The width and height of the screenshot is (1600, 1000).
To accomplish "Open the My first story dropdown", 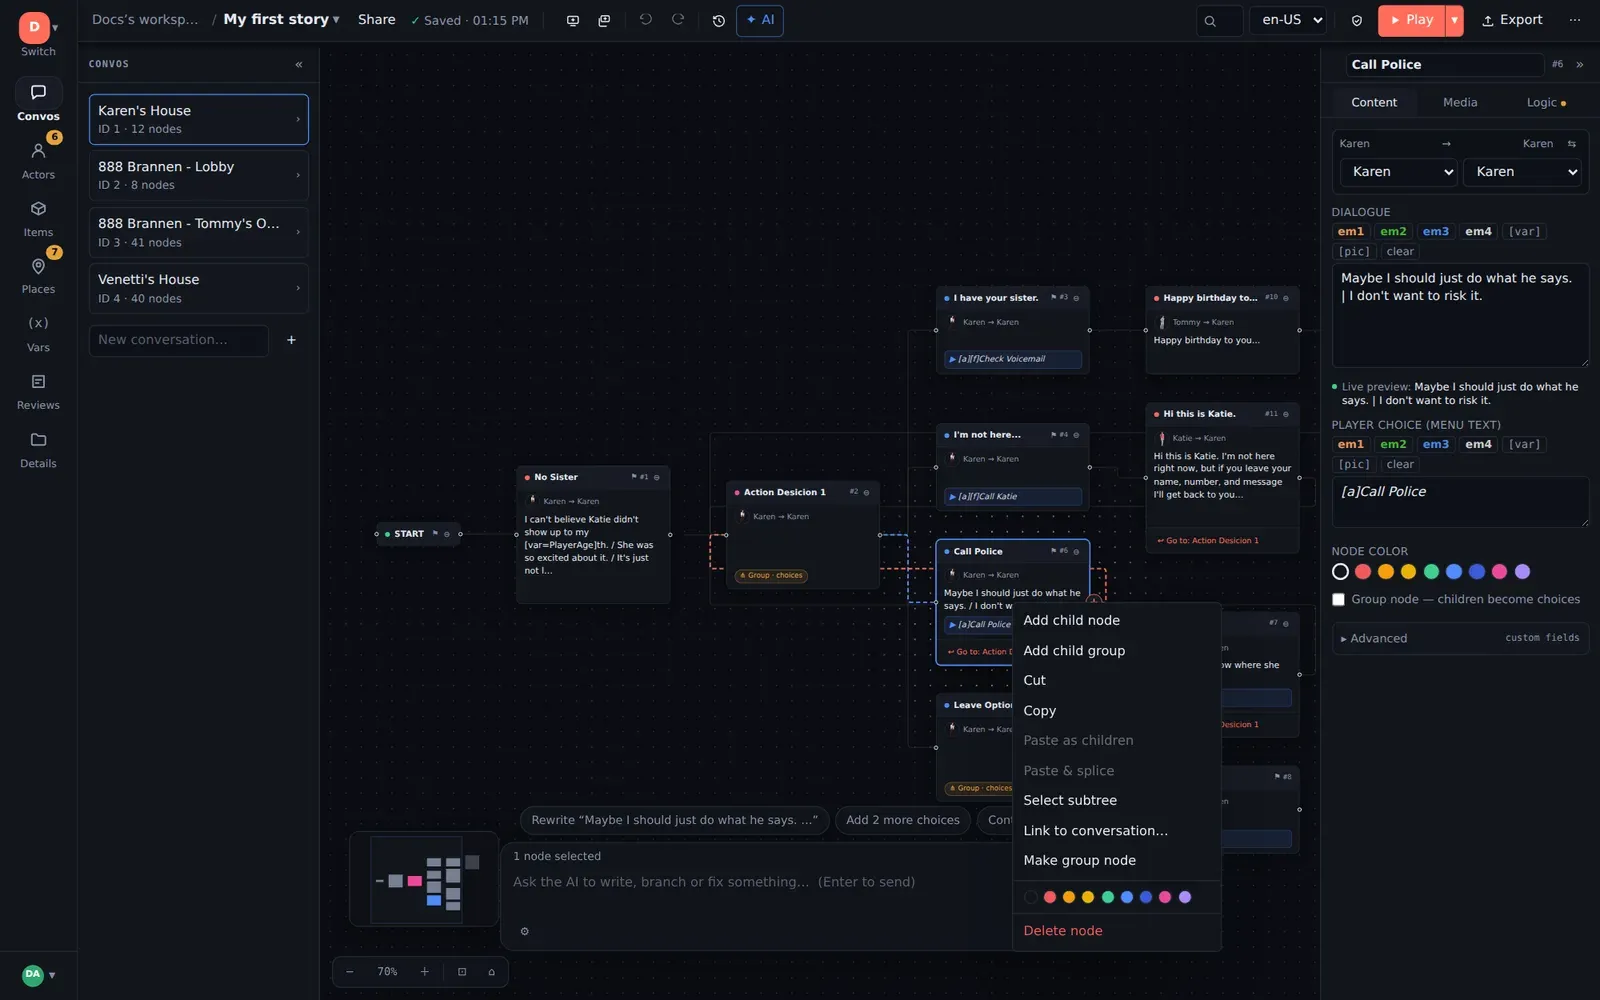I will point(281,20).
